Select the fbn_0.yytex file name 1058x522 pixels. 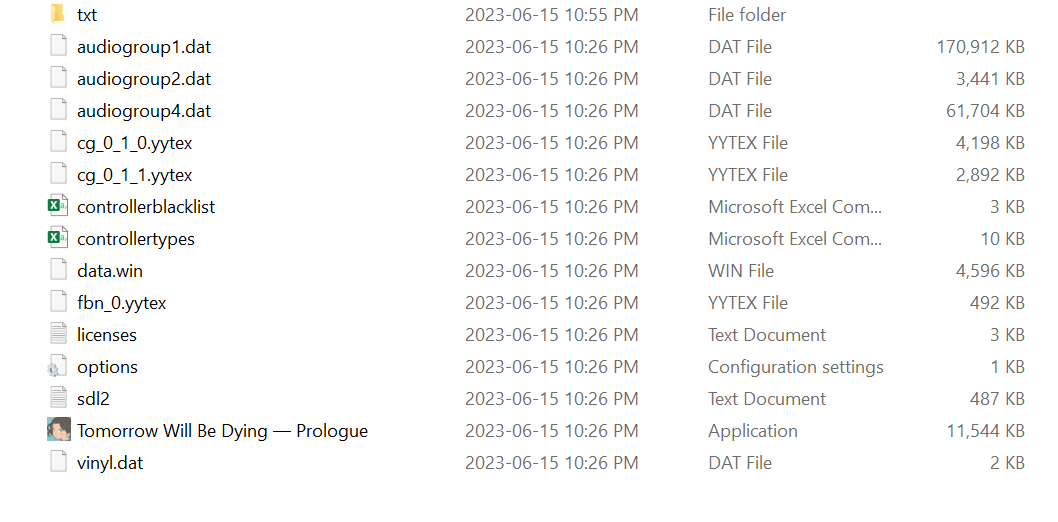121,303
